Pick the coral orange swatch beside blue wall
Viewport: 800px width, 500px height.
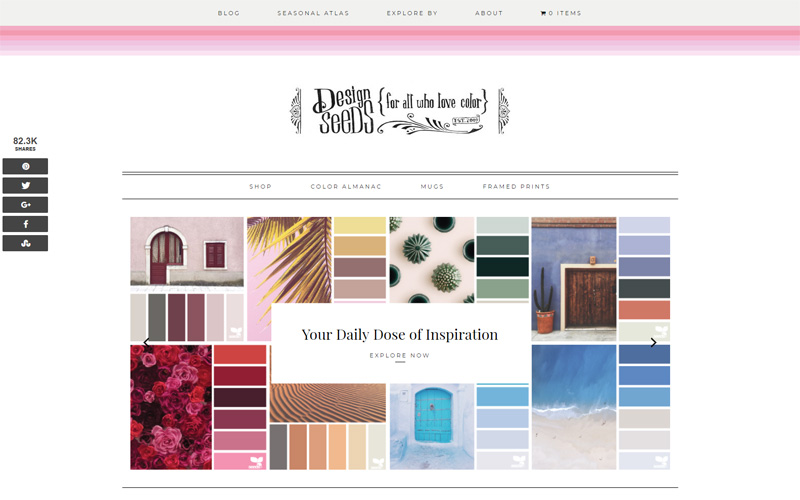pyautogui.click(x=644, y=310)
